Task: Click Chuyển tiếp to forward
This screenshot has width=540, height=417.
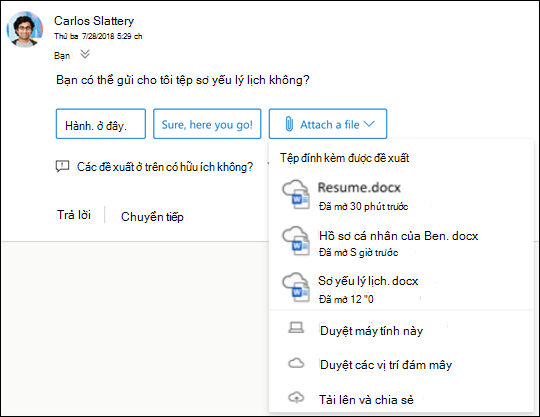Action: tap(152, 217)
